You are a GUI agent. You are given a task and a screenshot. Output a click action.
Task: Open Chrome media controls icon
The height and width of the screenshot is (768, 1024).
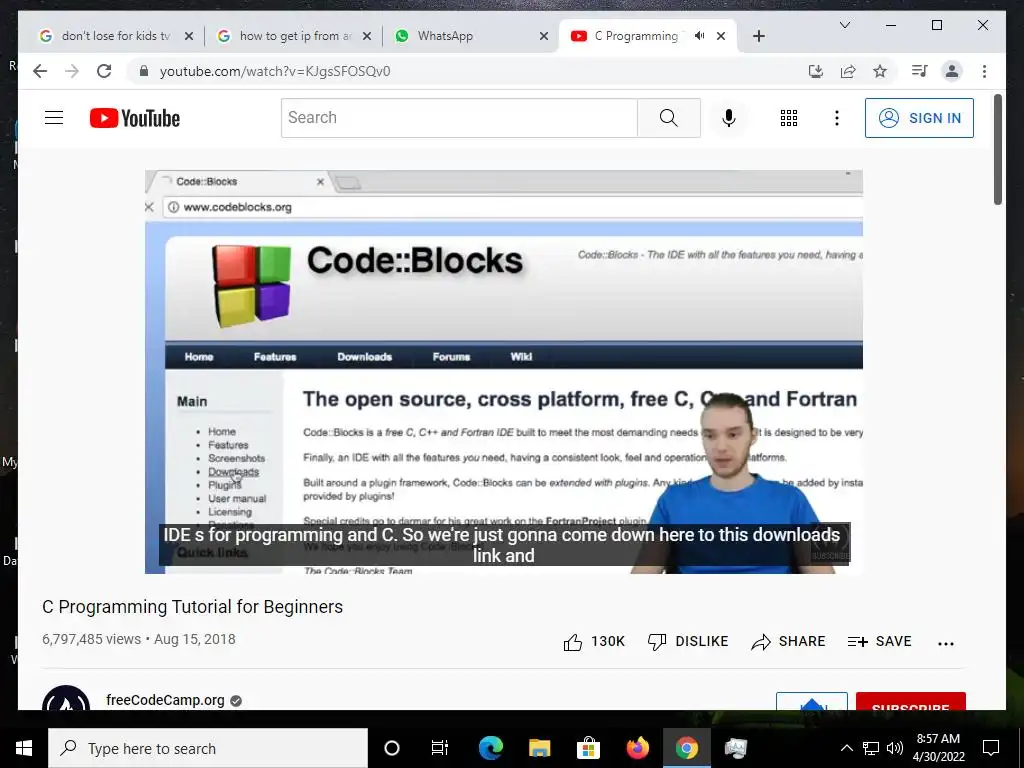(x=920, y=71)
